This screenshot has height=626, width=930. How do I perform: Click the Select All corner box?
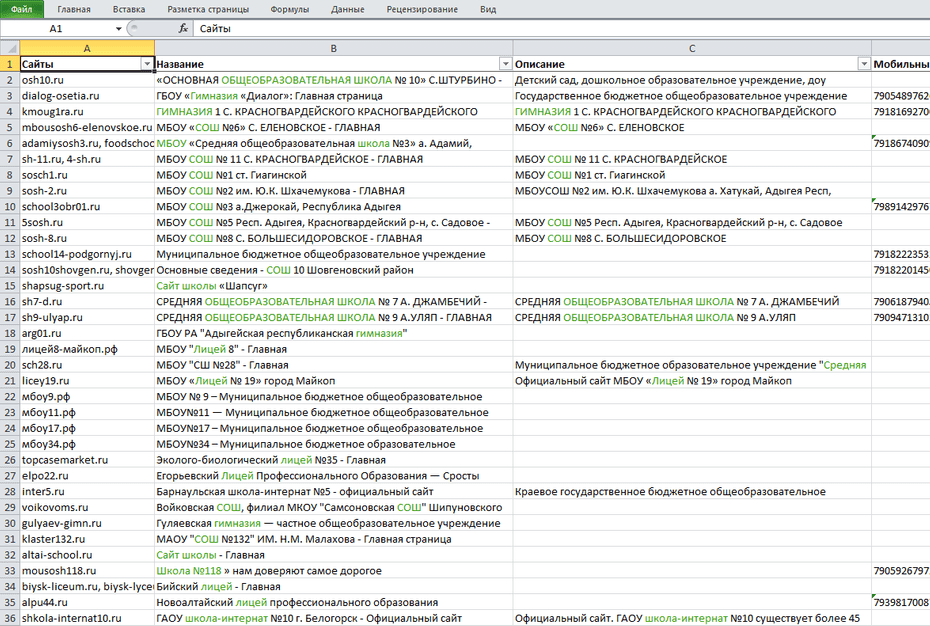(9, 48)
